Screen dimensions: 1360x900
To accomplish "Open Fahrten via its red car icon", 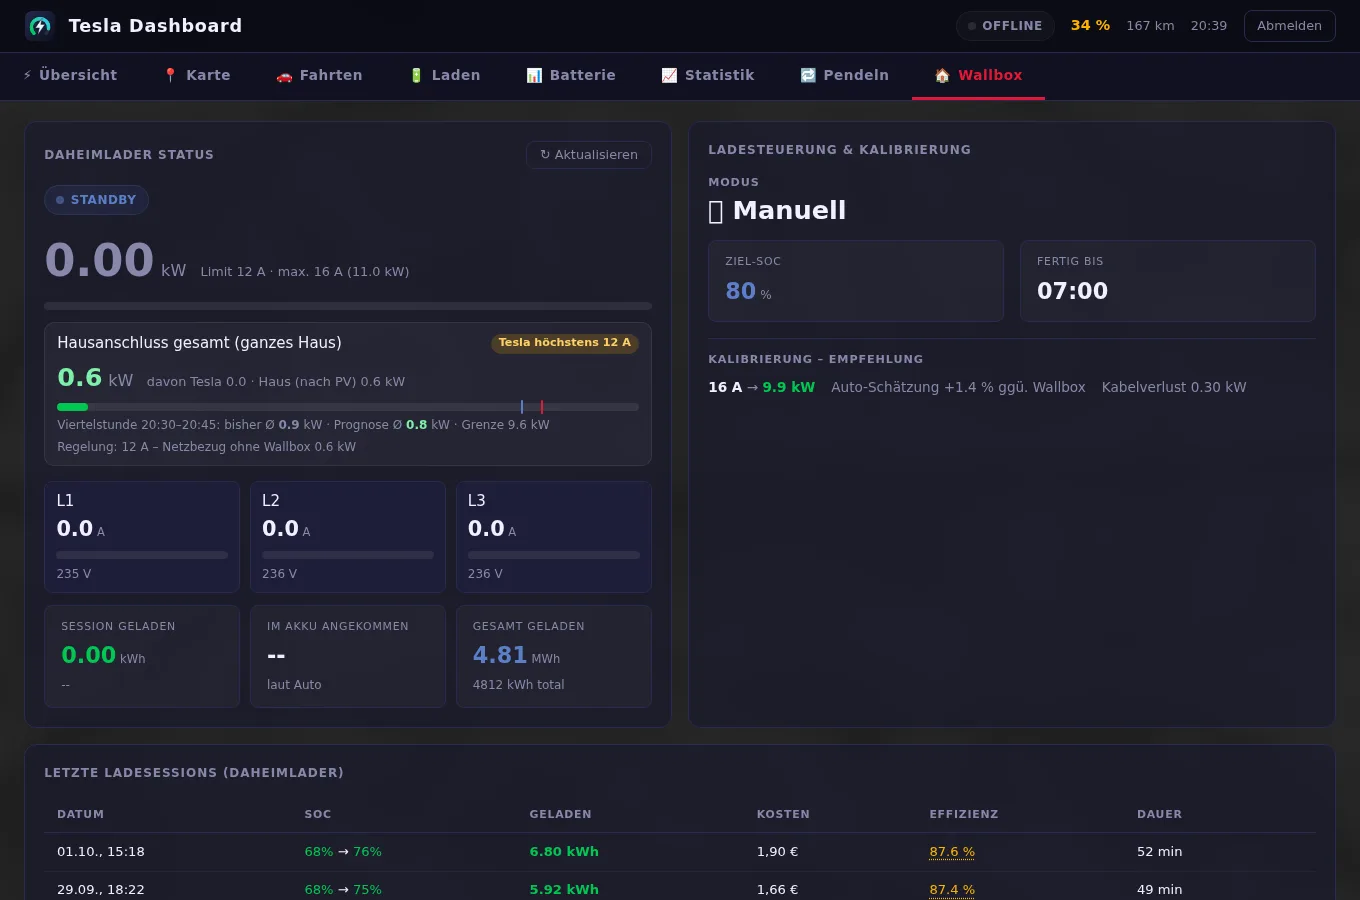I will (284, 75).
